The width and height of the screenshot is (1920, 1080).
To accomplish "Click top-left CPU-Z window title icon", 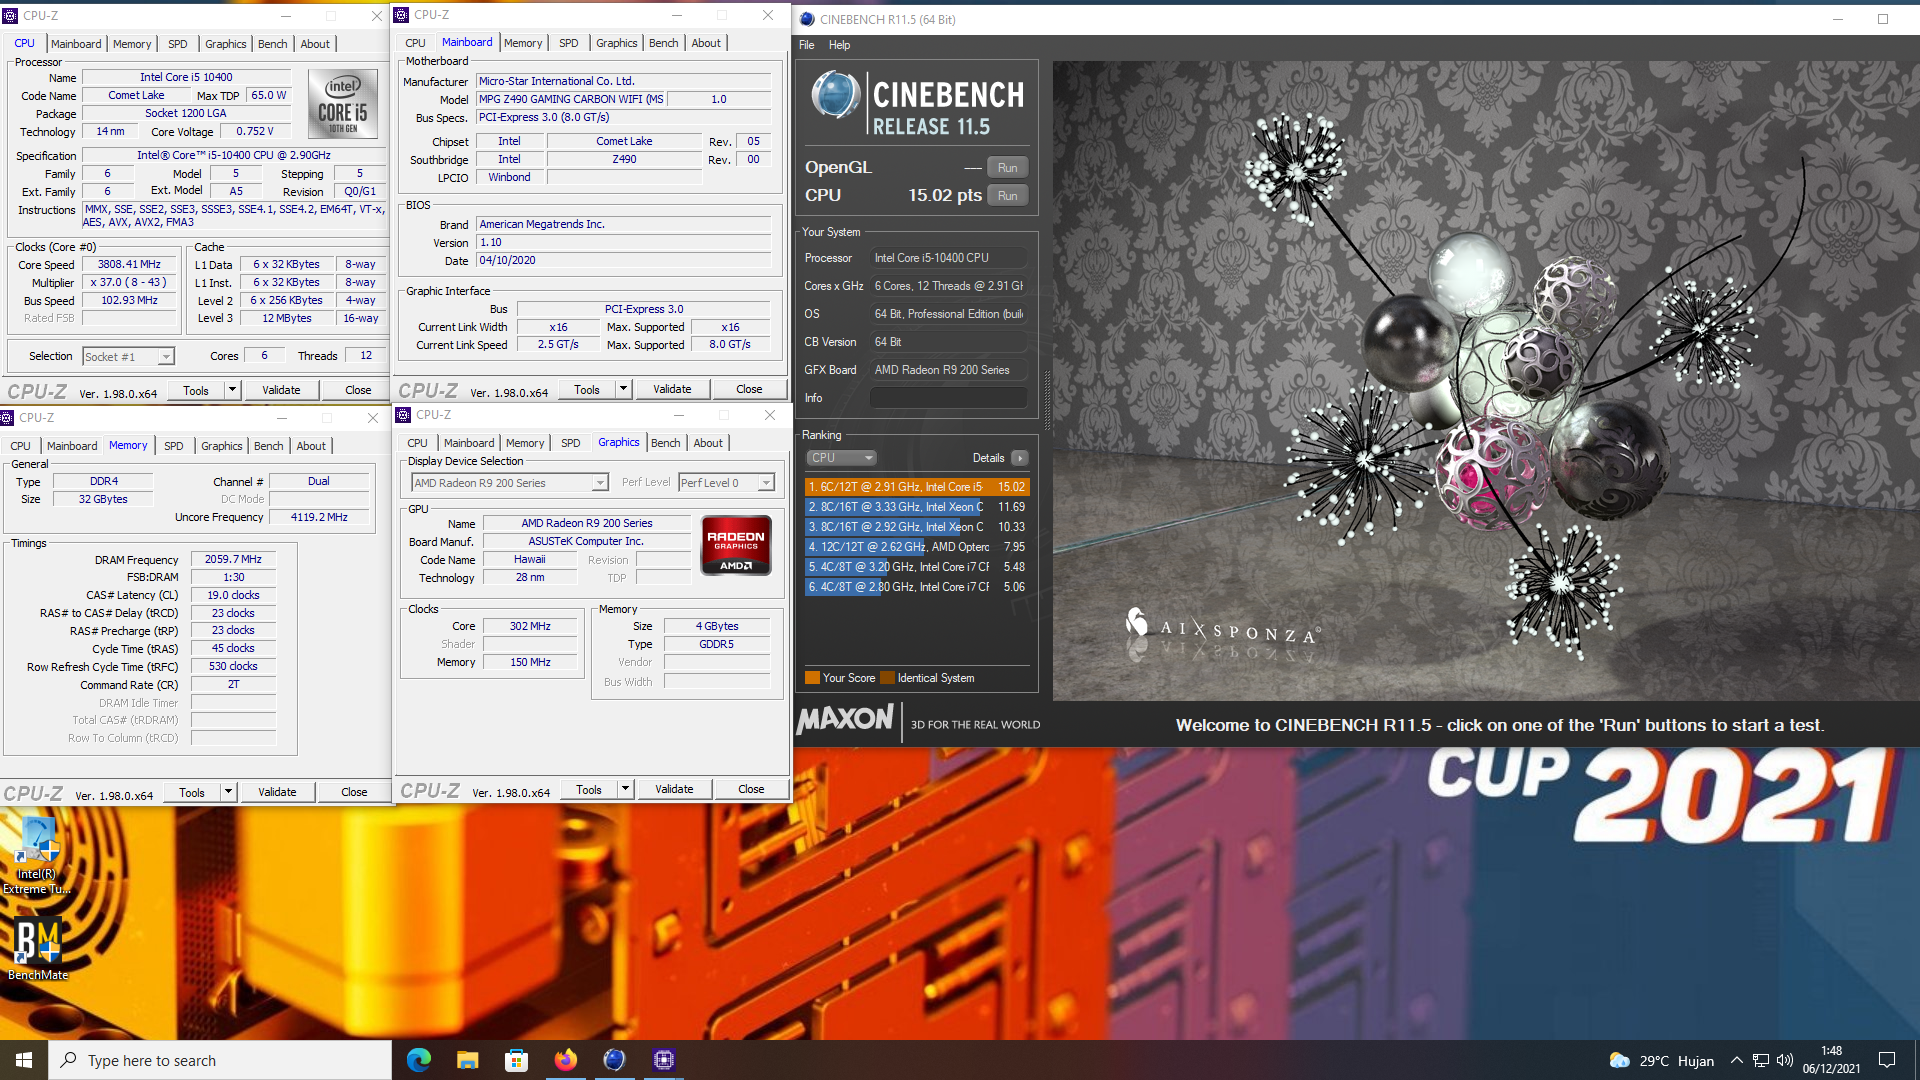I will click(x=10, y=16).
